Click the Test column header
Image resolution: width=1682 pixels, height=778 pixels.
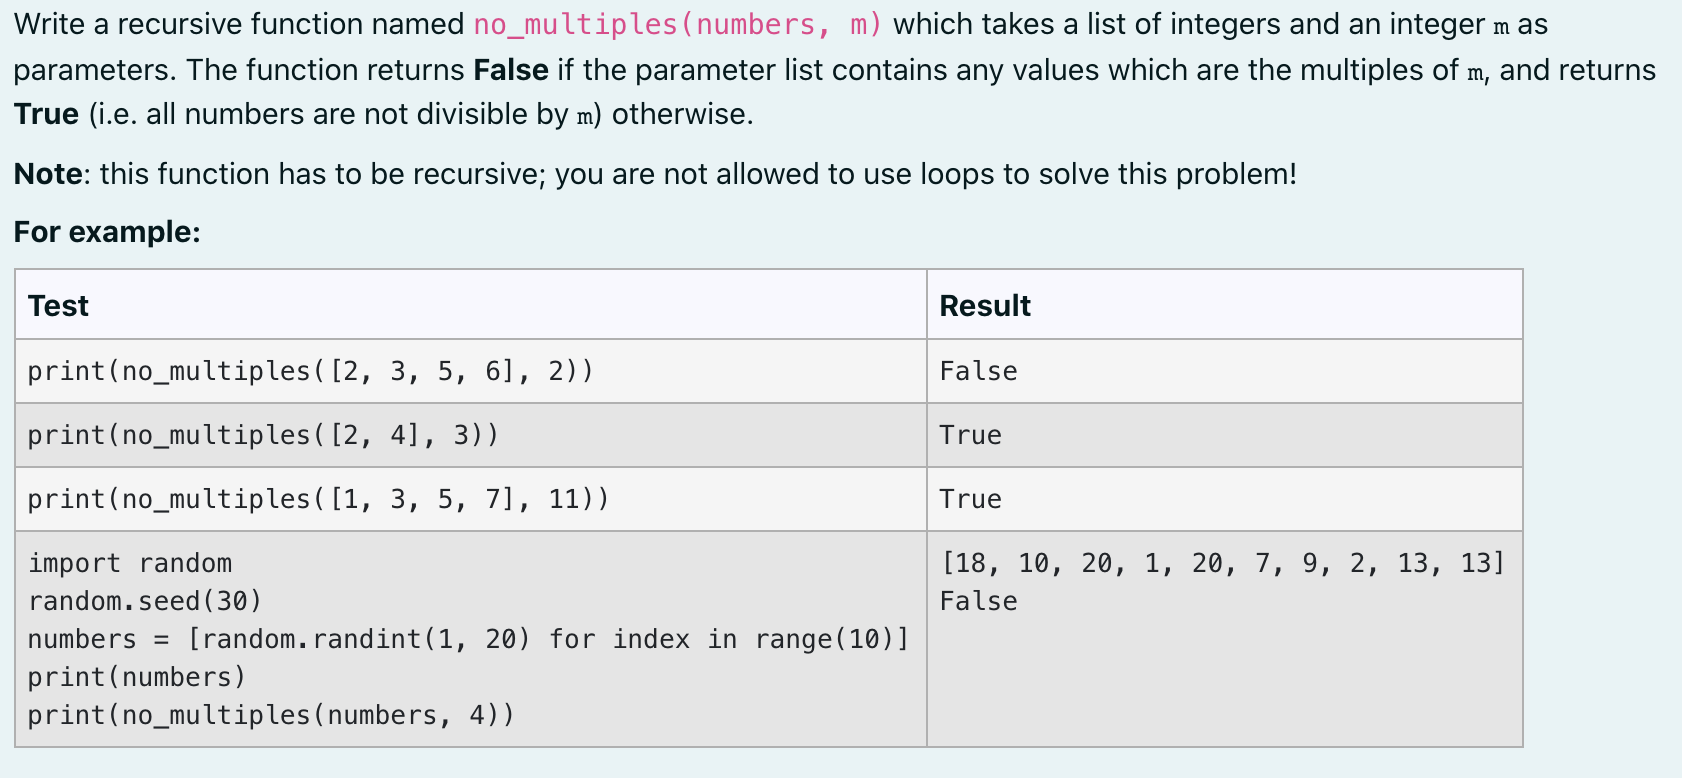(58, 306)
